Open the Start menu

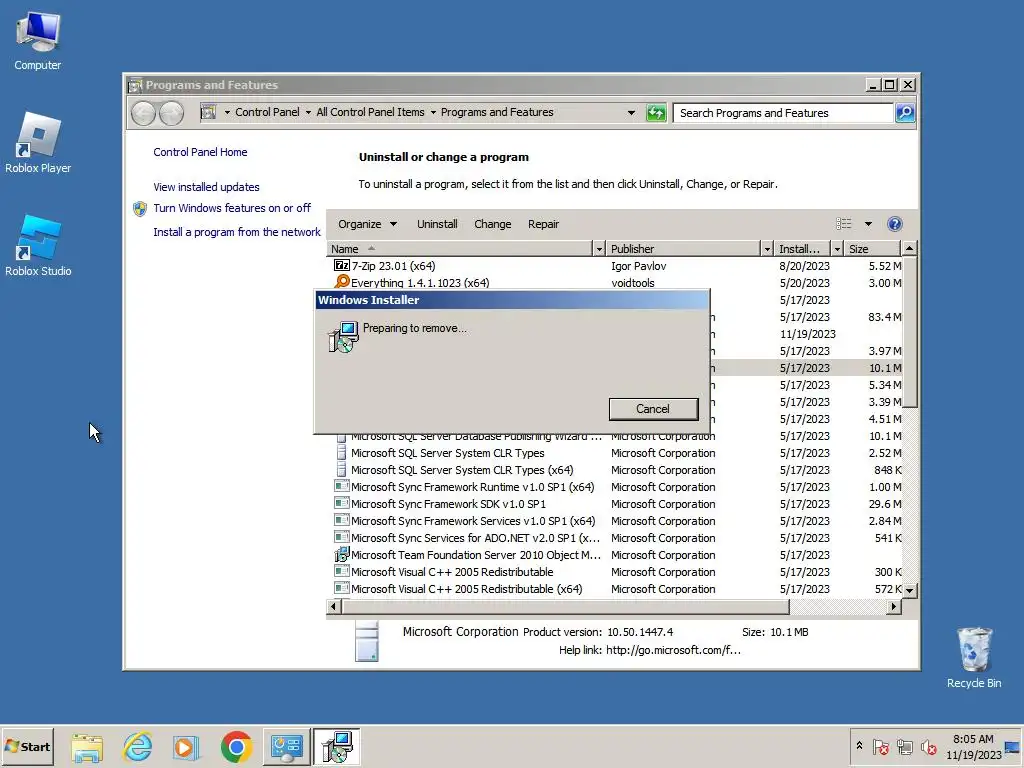pos(27,747)
